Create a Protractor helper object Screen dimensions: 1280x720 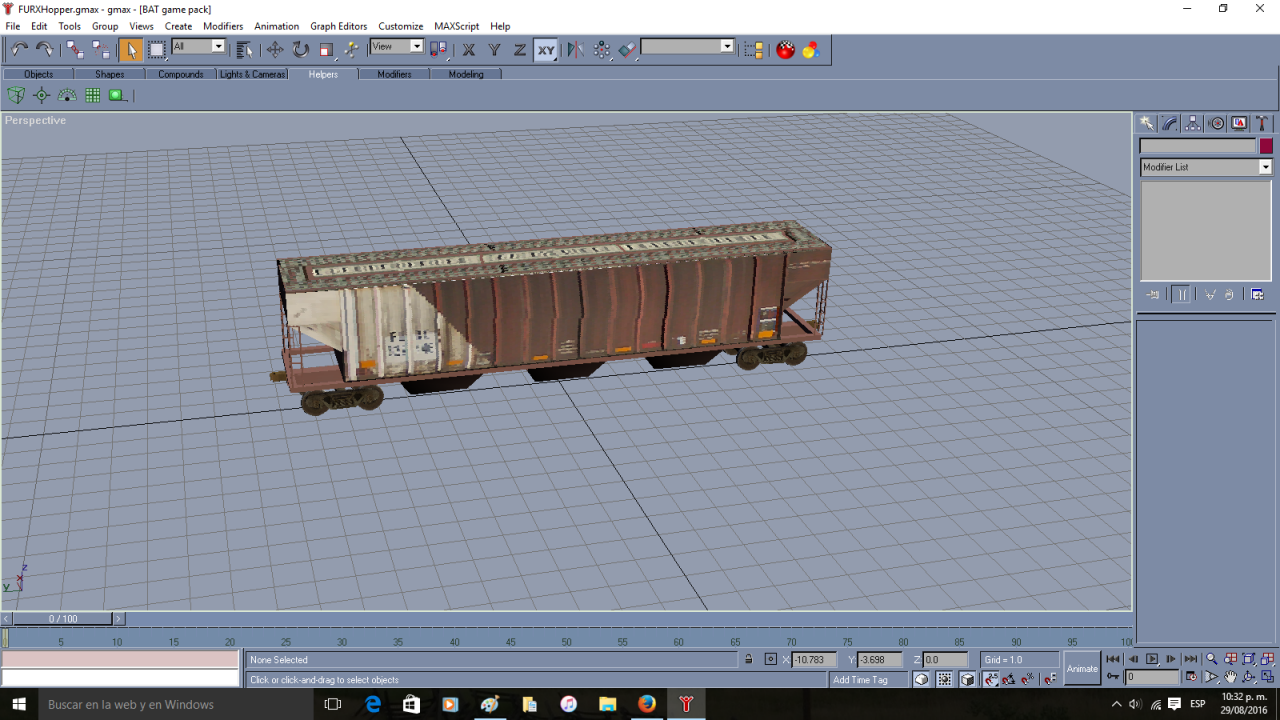[67, 95]
